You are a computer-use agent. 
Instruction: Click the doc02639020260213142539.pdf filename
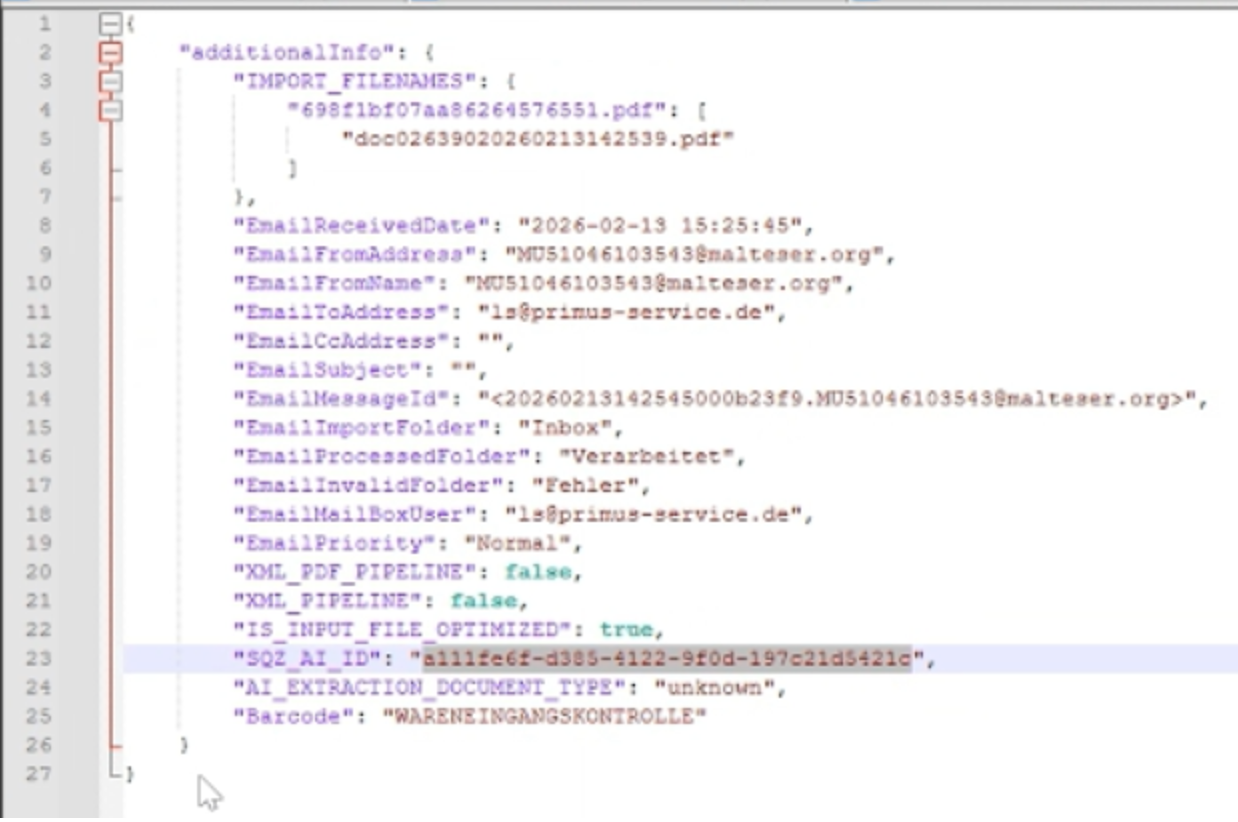538,139
